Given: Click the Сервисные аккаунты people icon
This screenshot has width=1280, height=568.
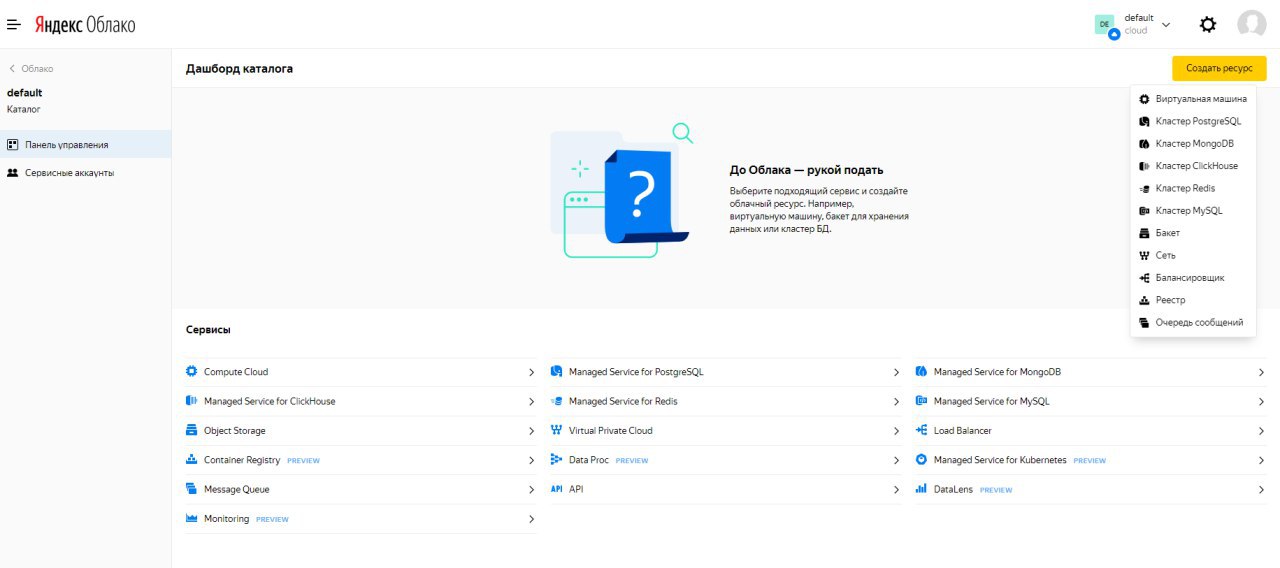Looking at the screenshot, I should (x=13, y=173).
